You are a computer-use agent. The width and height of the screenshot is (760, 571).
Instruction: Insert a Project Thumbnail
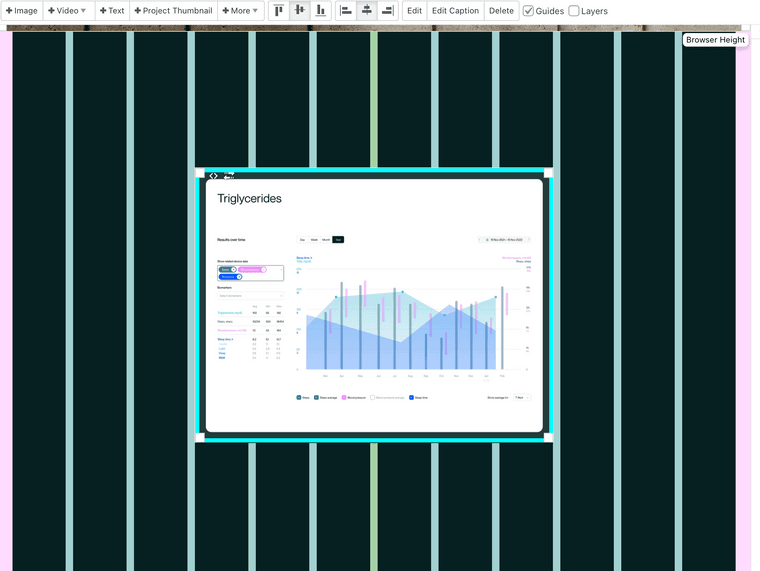173,11
